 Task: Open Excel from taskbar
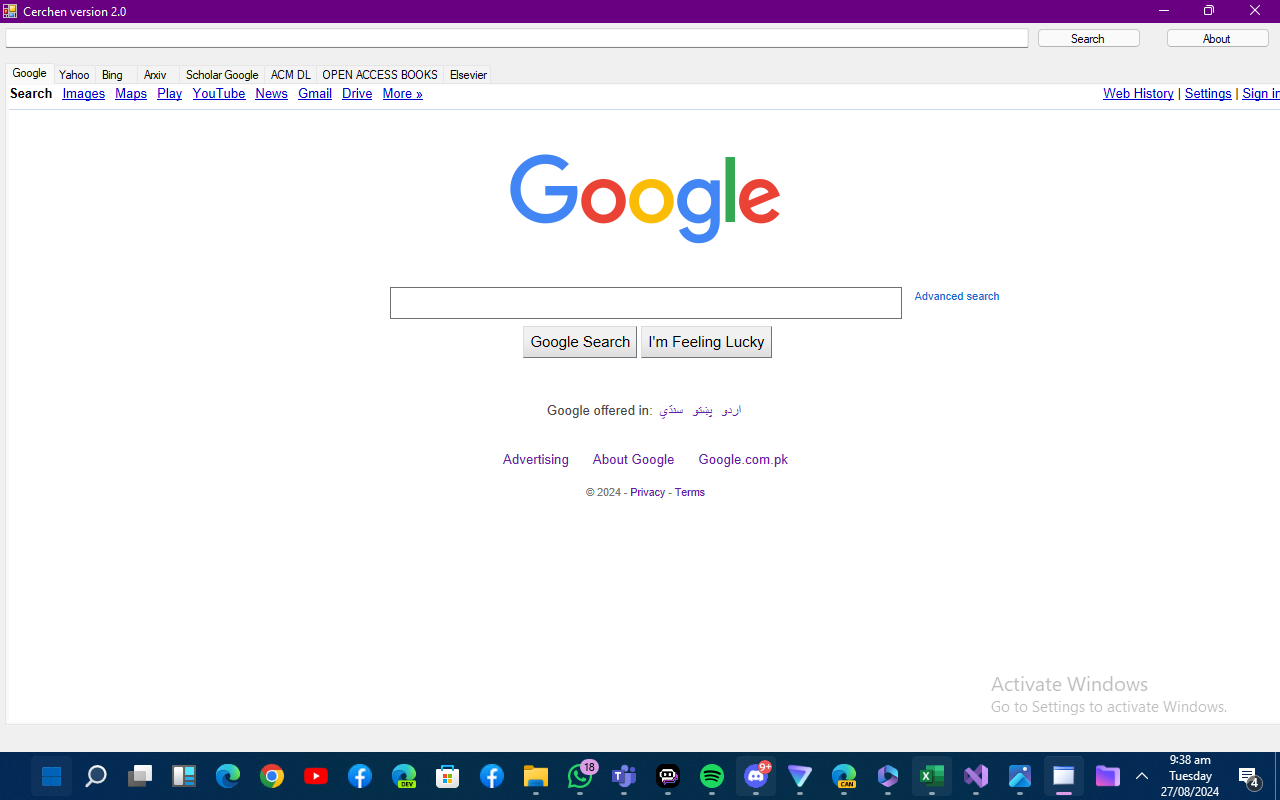click(932, 776)
